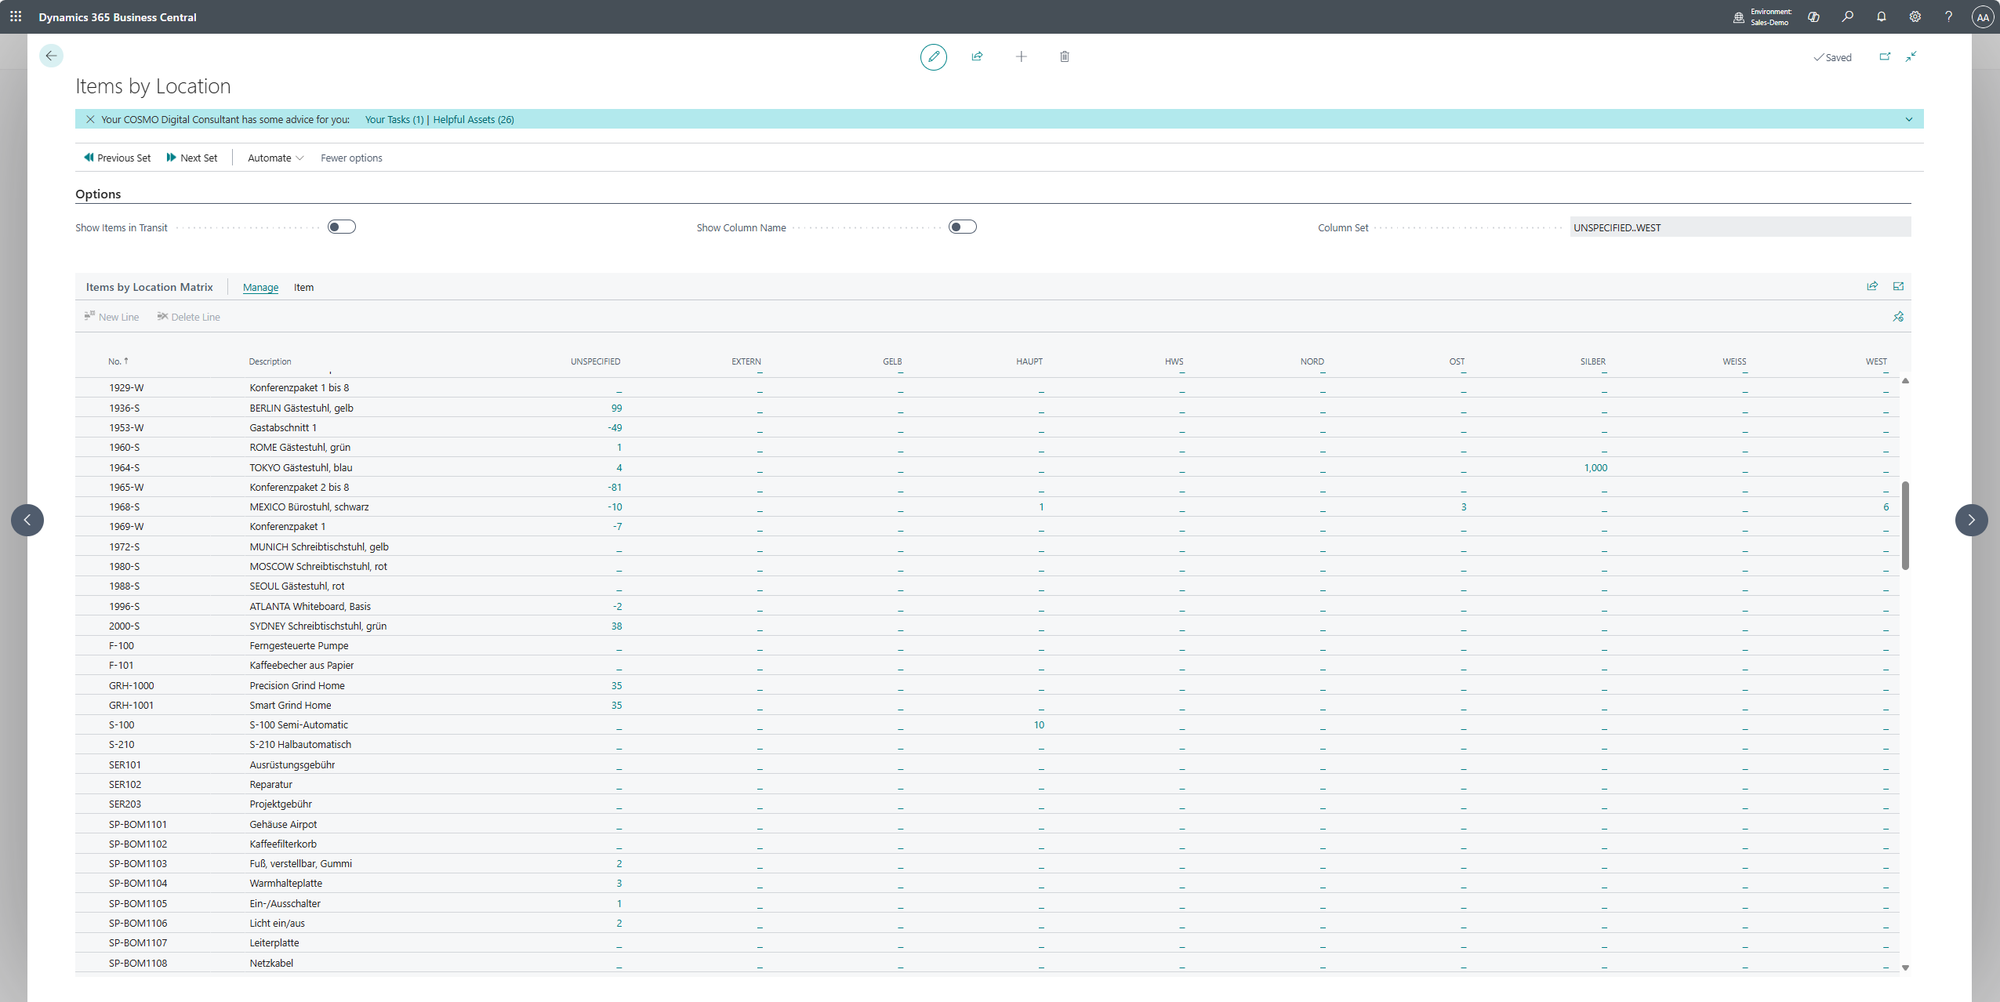Go back using the back arrow
The image size is (2000, 1002).
coord(51,56)
